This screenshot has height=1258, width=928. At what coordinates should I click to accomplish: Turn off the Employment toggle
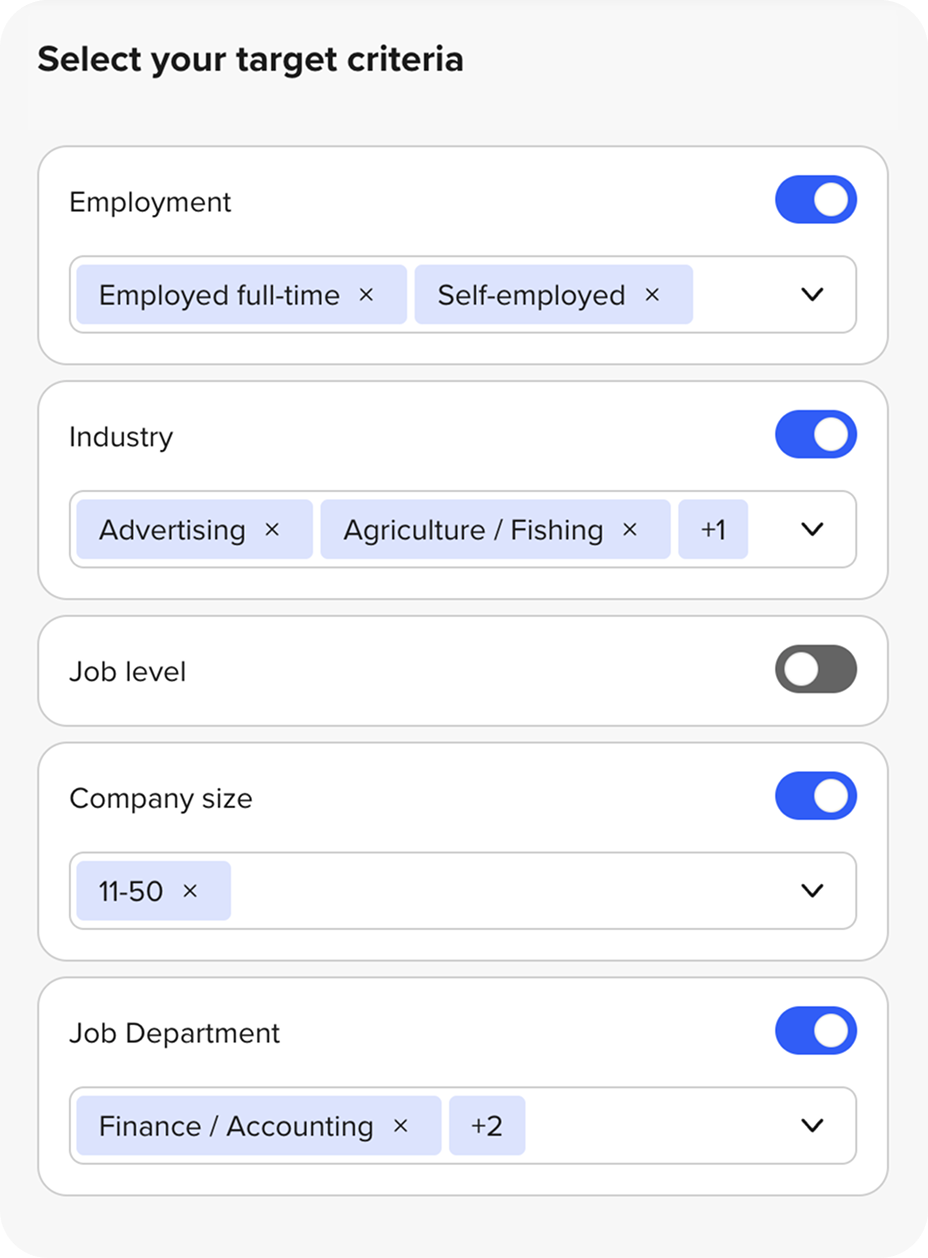[815, 200]
